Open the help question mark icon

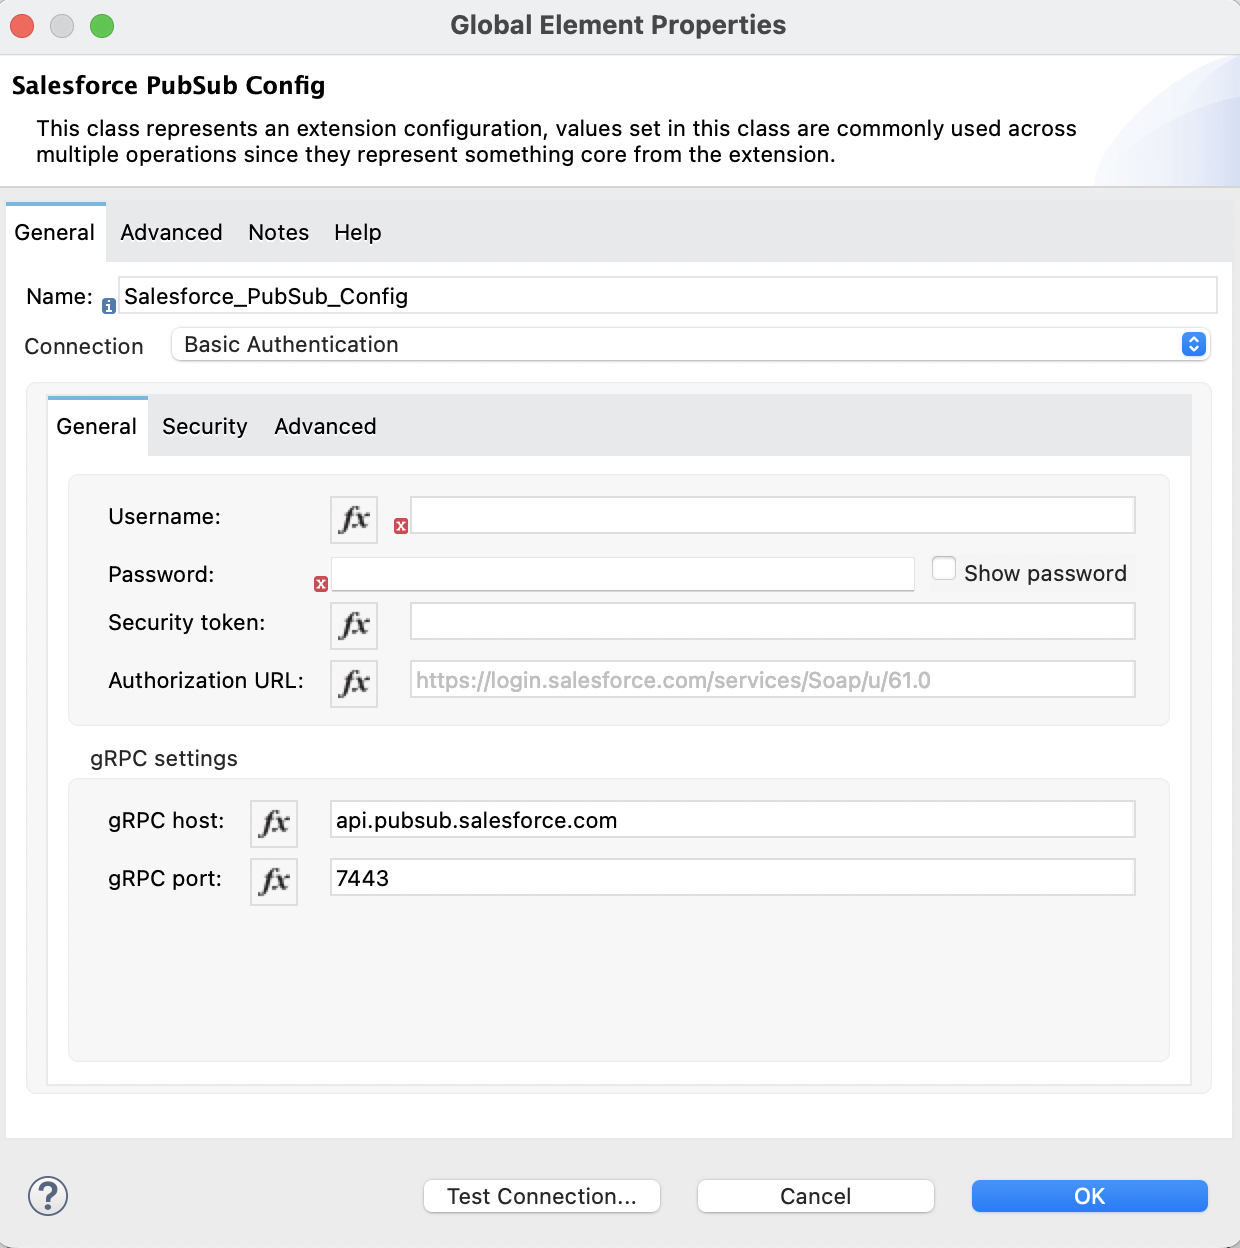coord(47,1195)
